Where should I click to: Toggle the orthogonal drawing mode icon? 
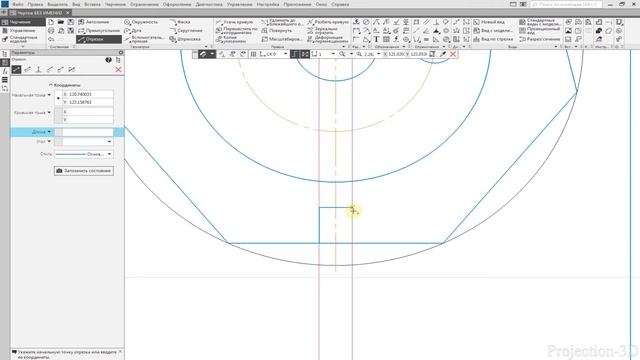tap(294, 54)
